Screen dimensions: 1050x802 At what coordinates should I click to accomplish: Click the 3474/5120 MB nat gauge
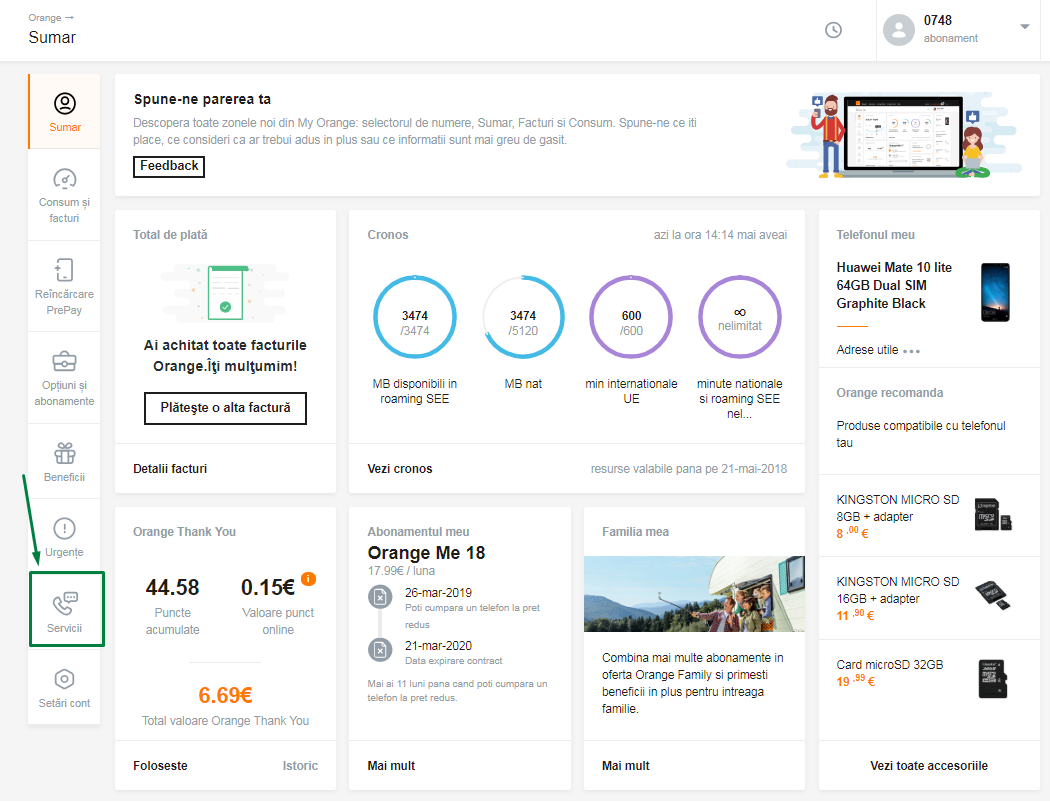523,317
